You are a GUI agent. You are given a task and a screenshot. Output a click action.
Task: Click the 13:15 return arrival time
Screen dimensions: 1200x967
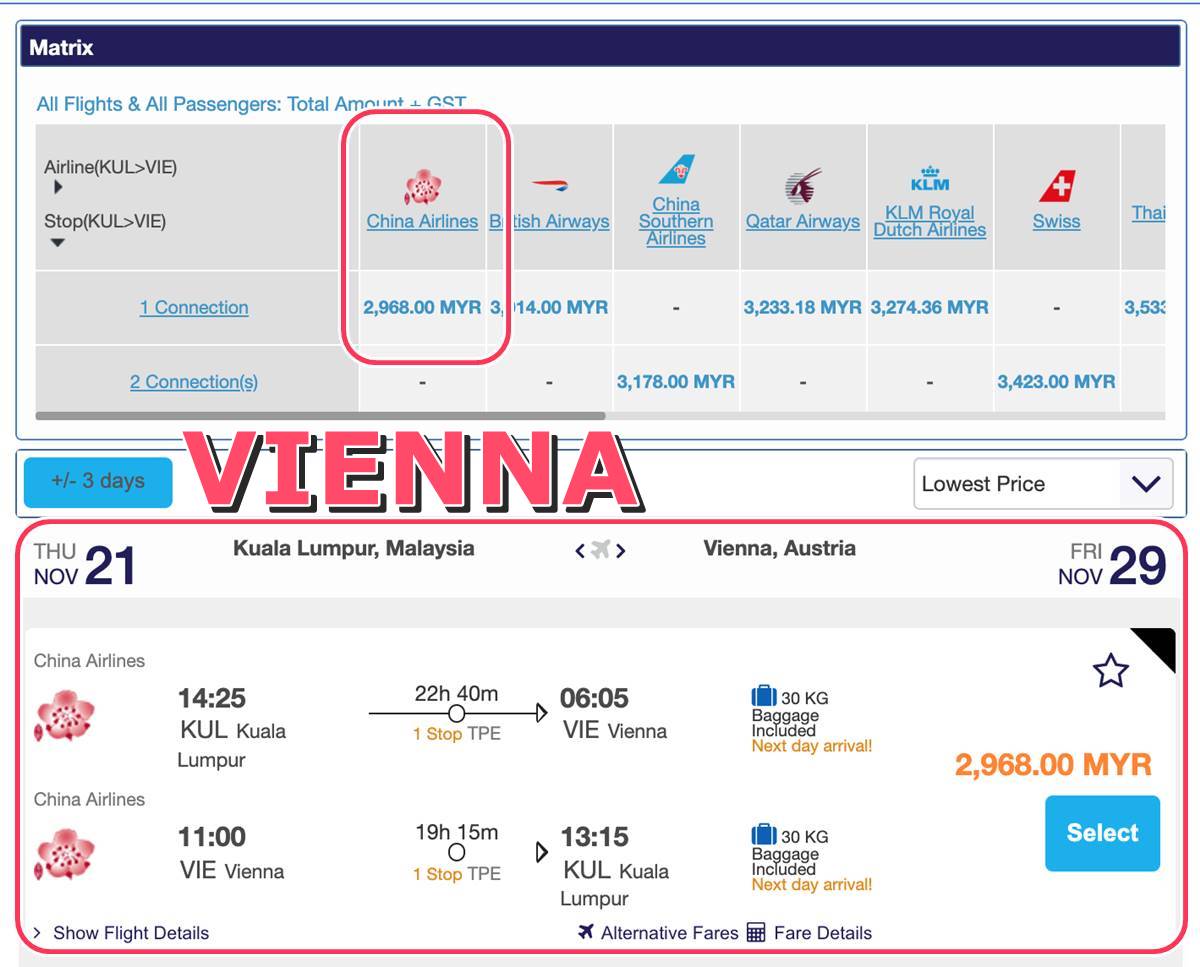click(594, 836)
